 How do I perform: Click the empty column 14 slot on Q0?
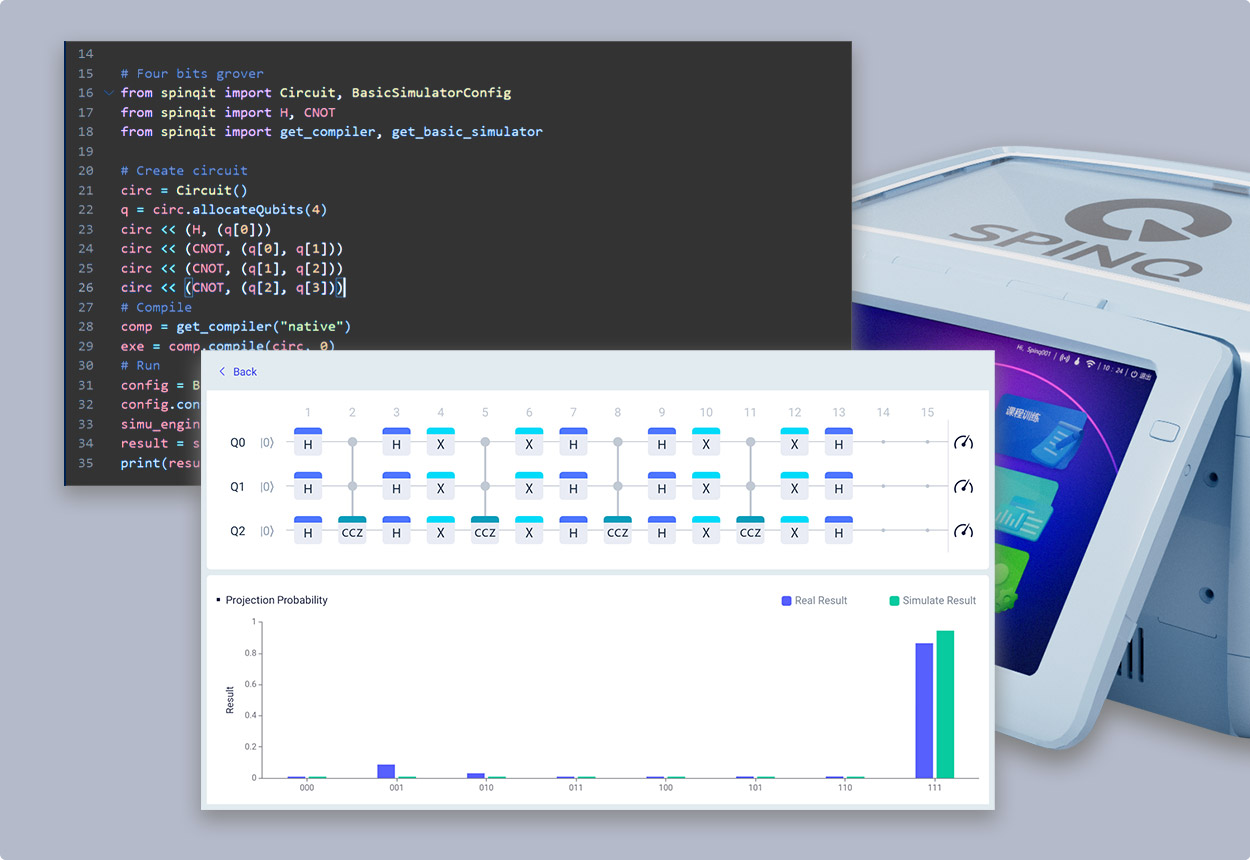(883, 442)
